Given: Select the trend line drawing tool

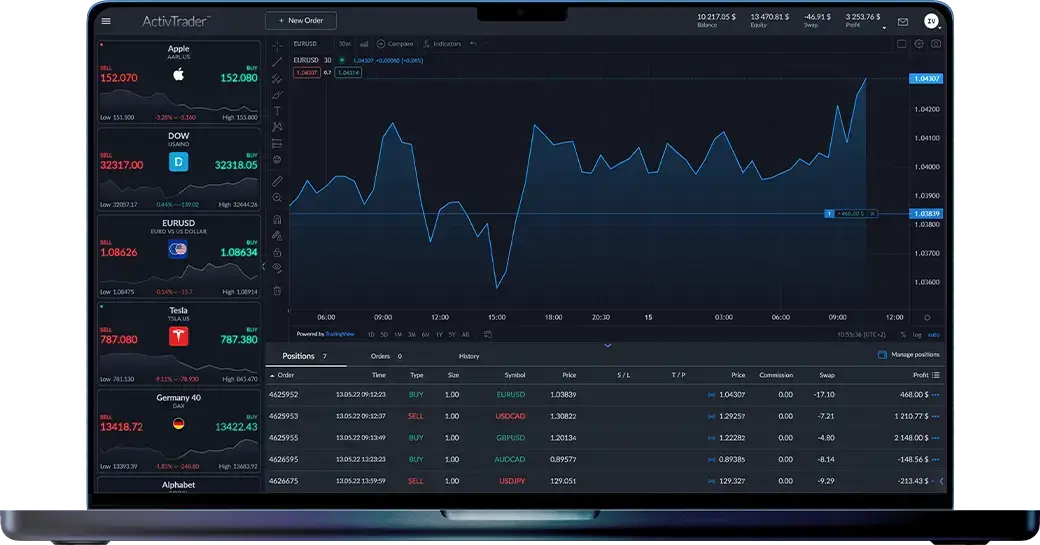Looking at the screenshot, I should pyautogui.click(x=277, y=62).
